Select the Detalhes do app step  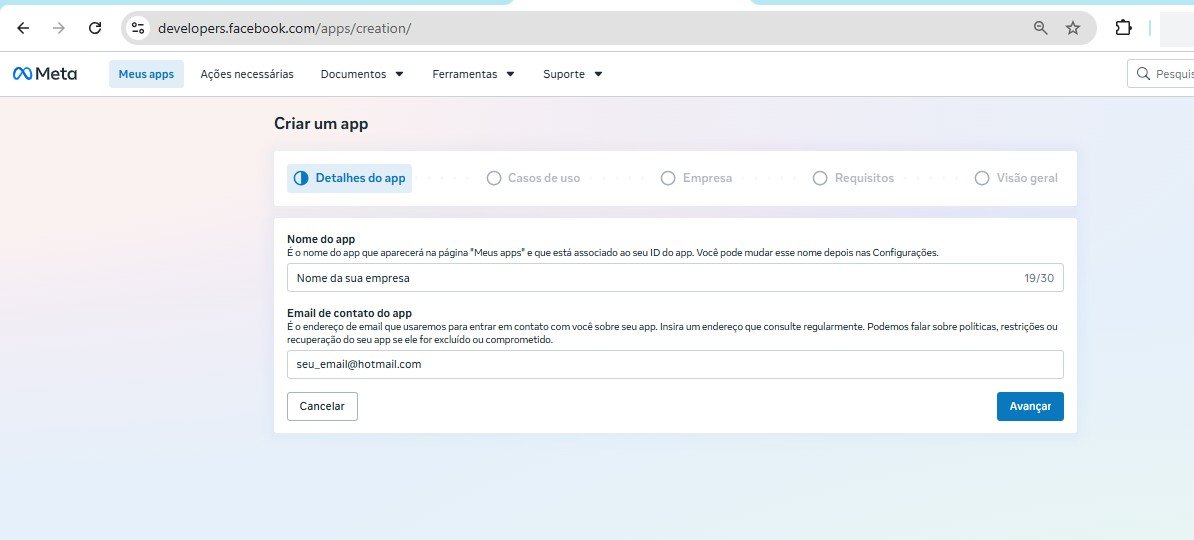350,178
